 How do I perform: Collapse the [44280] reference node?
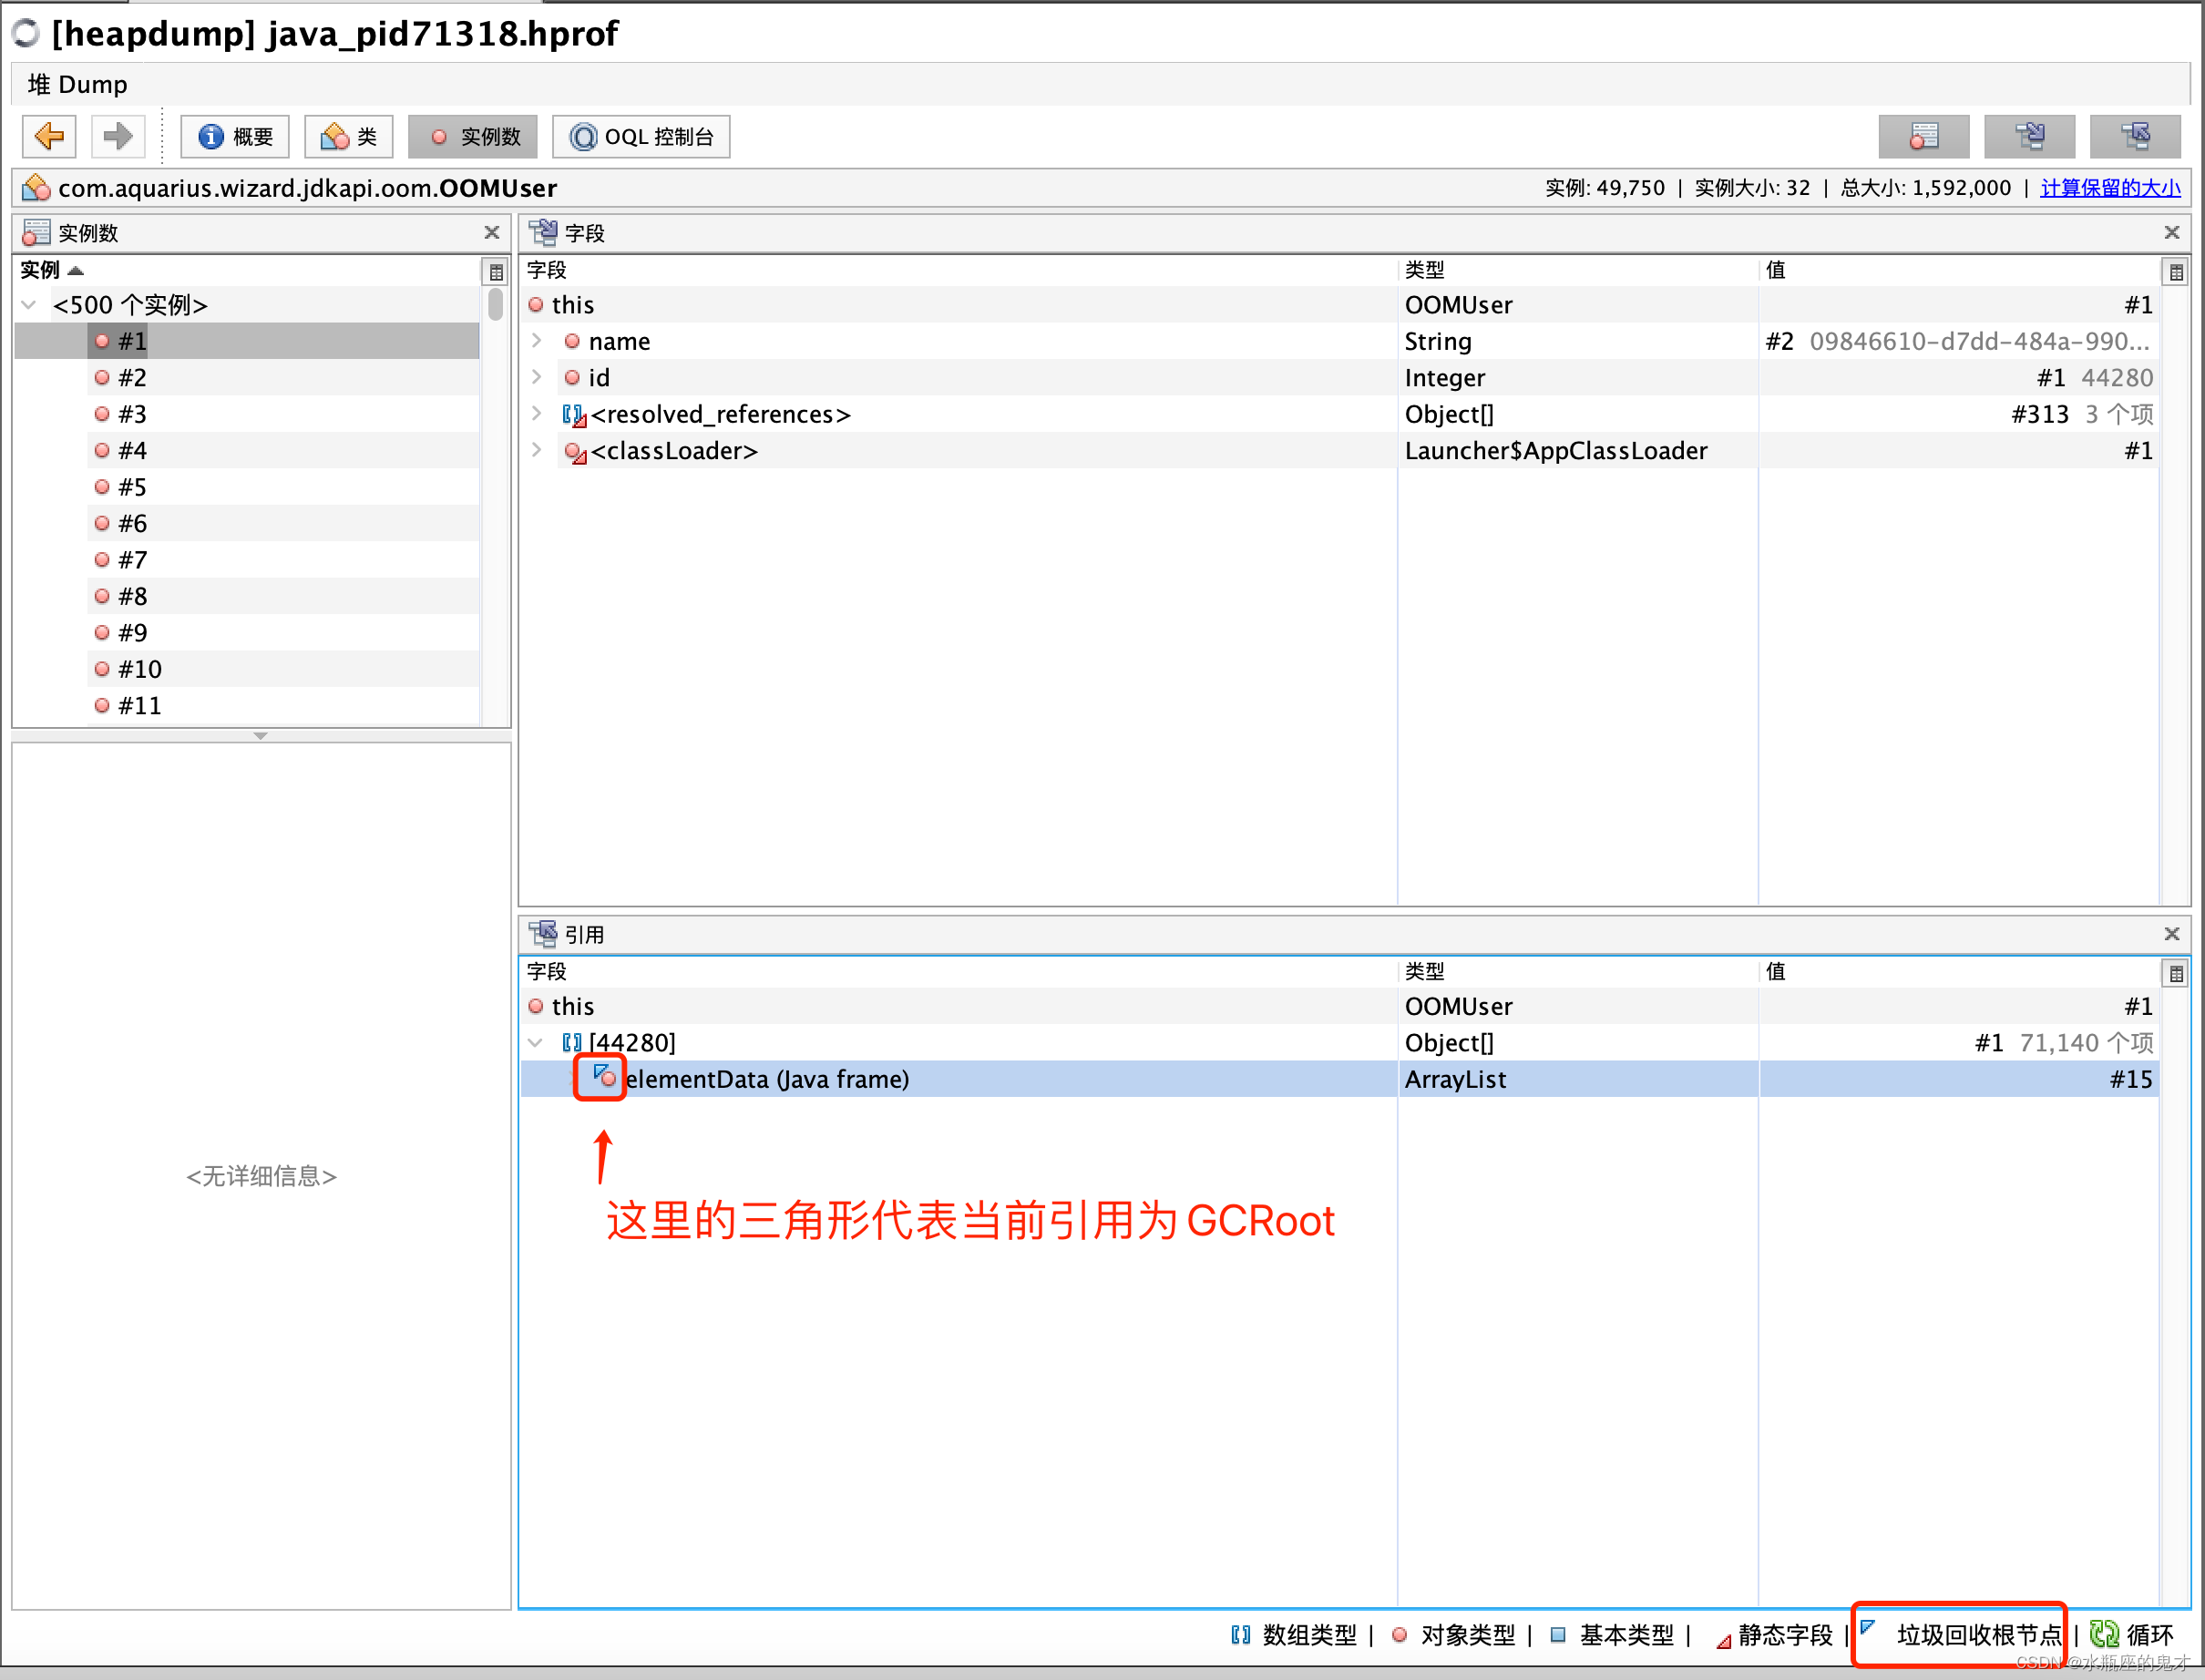pos(536,1043)
